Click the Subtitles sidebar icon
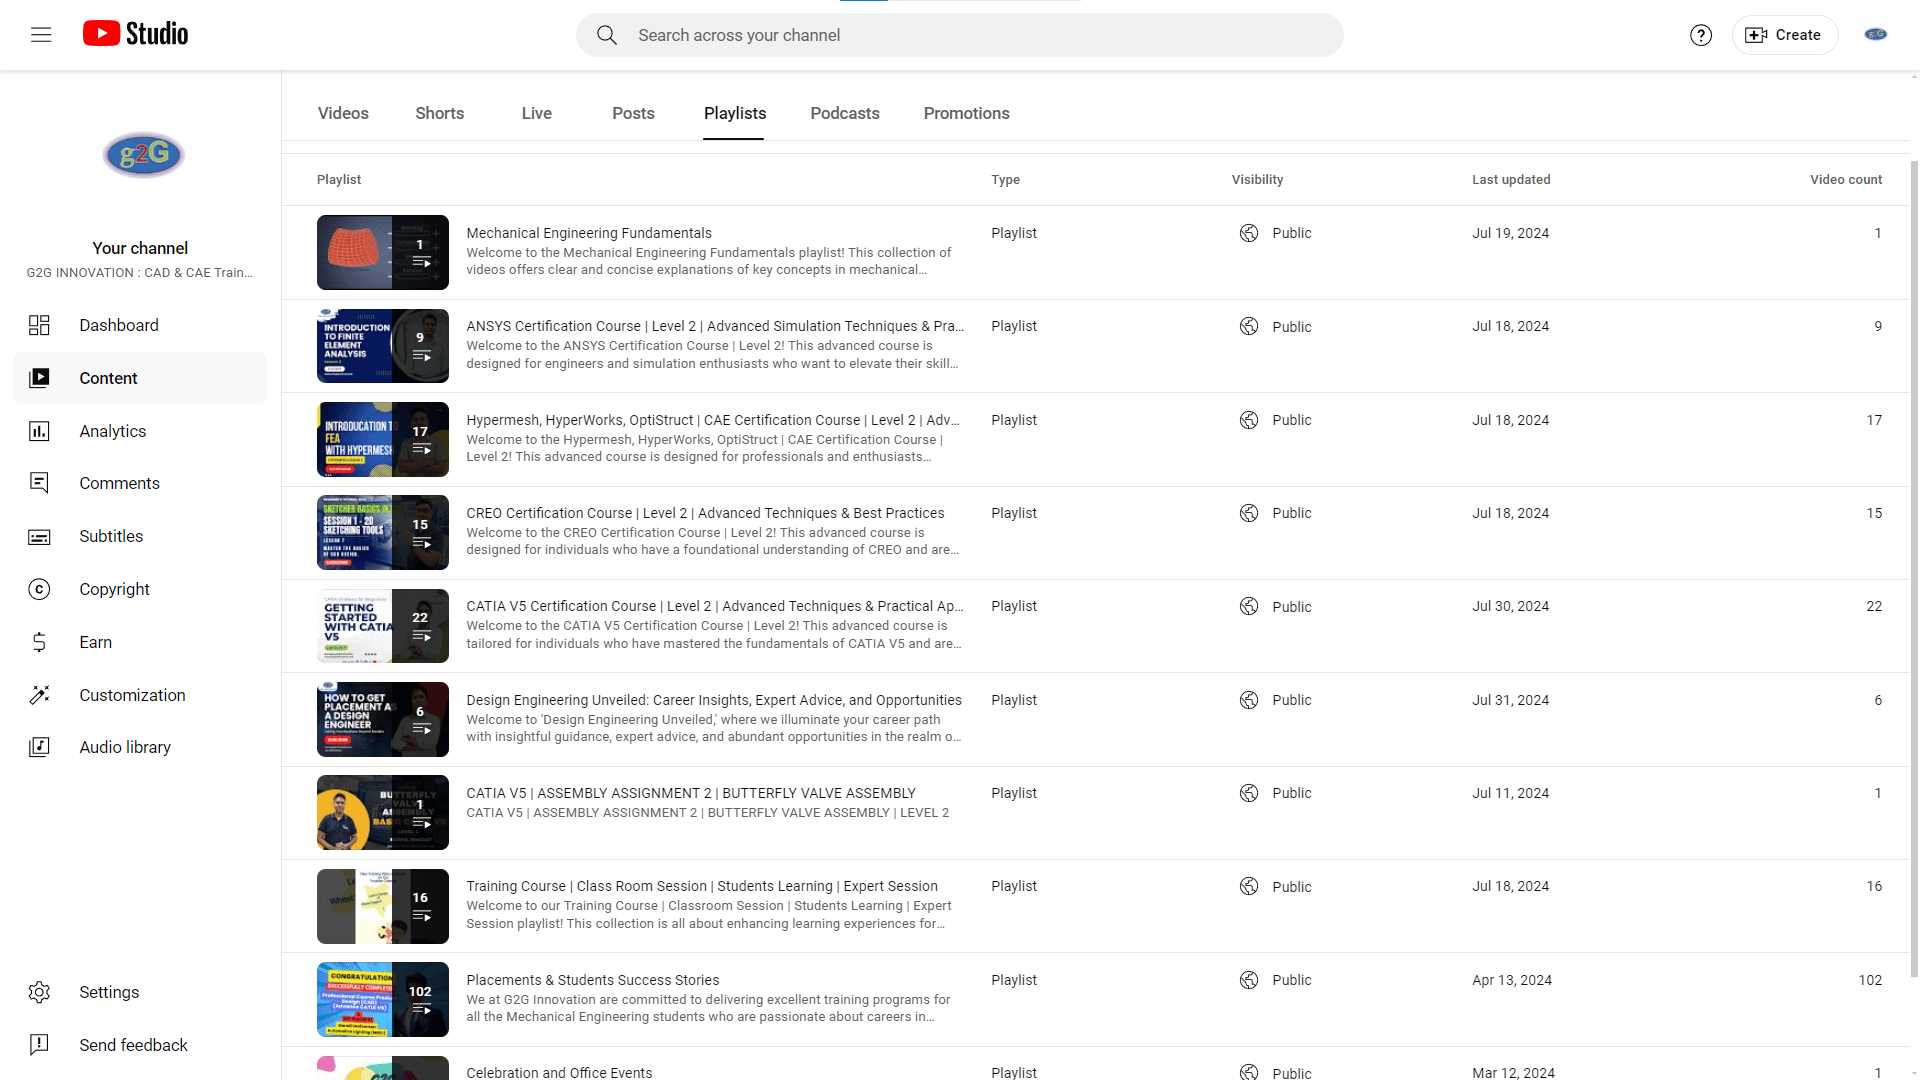Viewport: 1920px width, 1080px height. [39, 537]
